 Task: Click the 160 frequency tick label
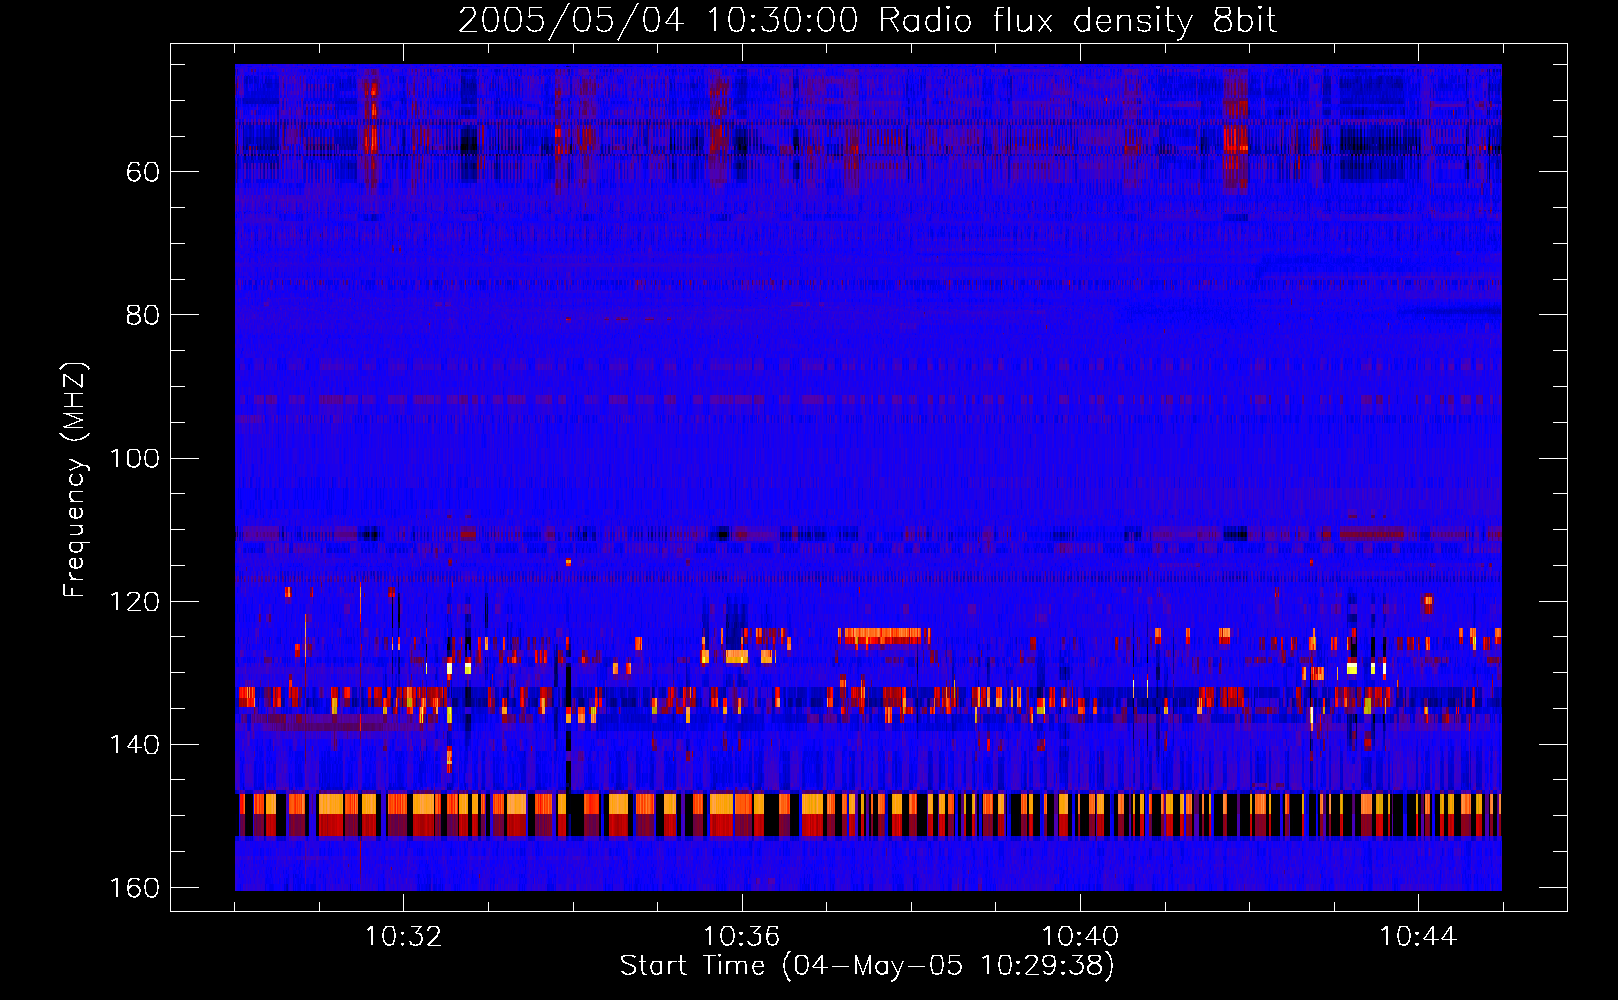(x=134, y=888)
